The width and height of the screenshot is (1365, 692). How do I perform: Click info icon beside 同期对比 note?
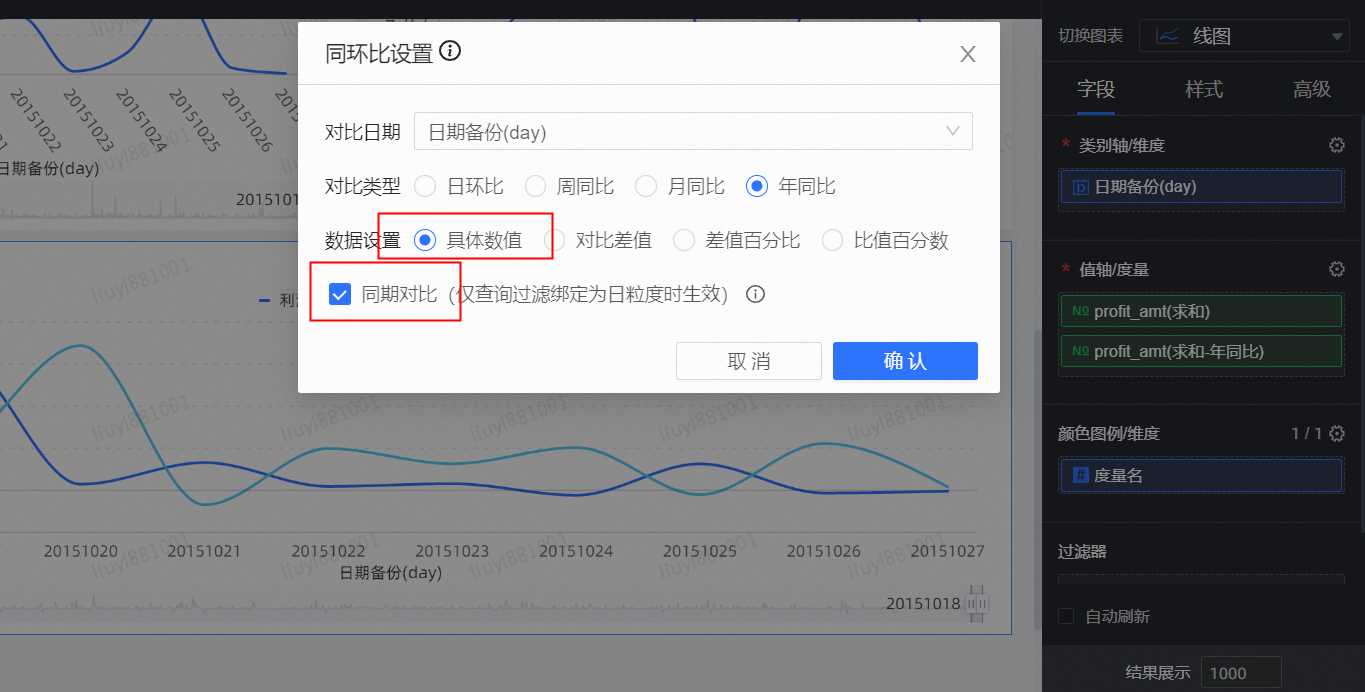point(756,294)
